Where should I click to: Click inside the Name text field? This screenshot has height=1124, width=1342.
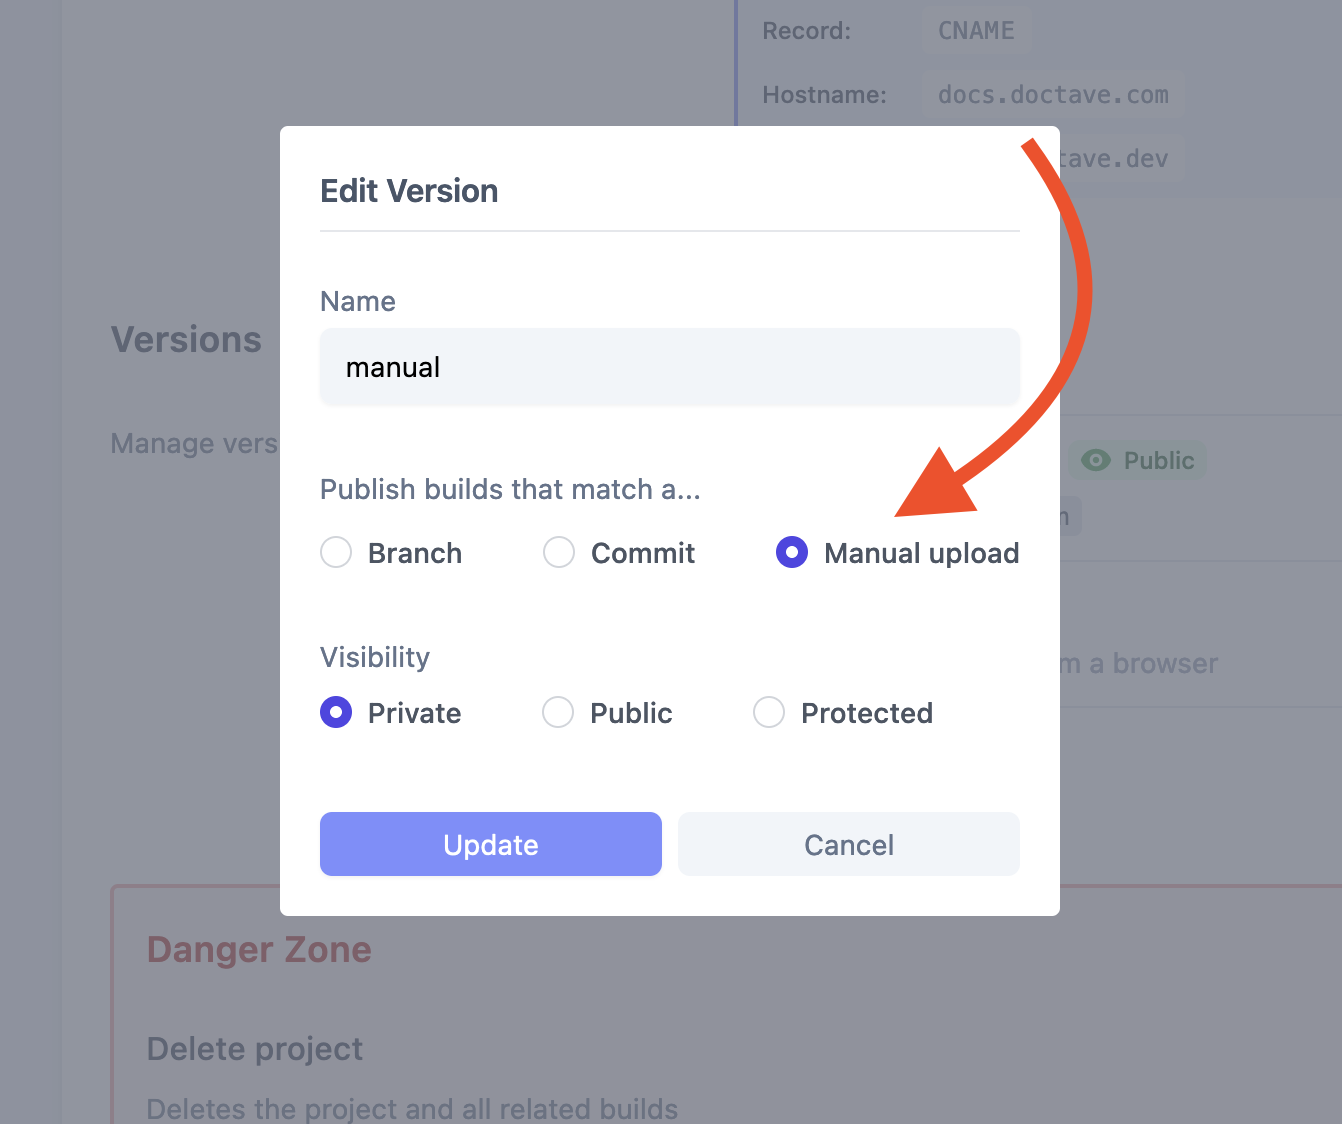pos(669,367)
